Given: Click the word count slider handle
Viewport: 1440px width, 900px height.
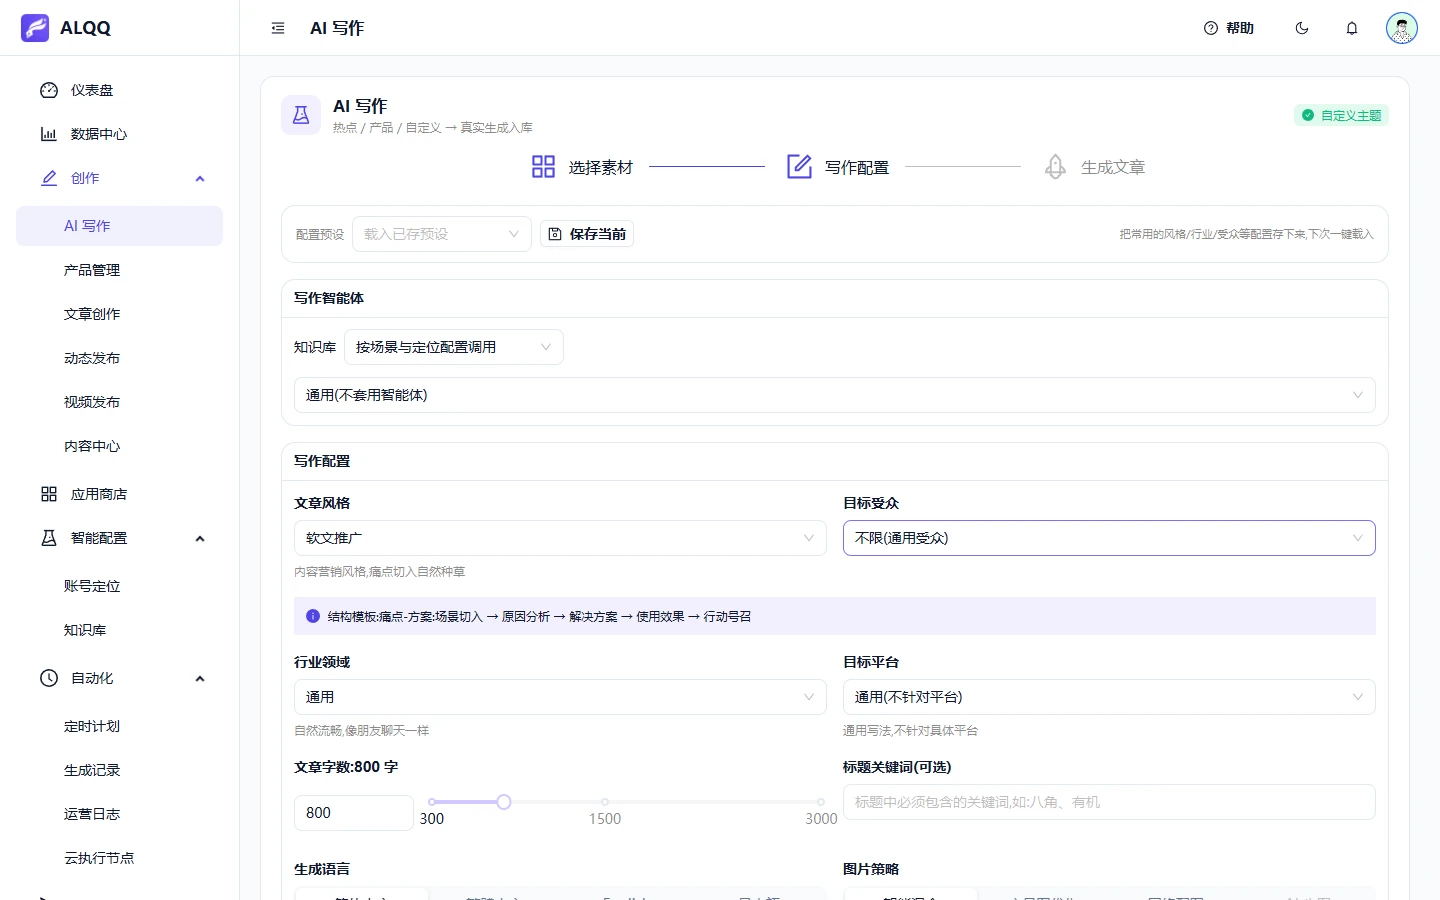Looking at the screenshot, I should (x=504, y=802).
